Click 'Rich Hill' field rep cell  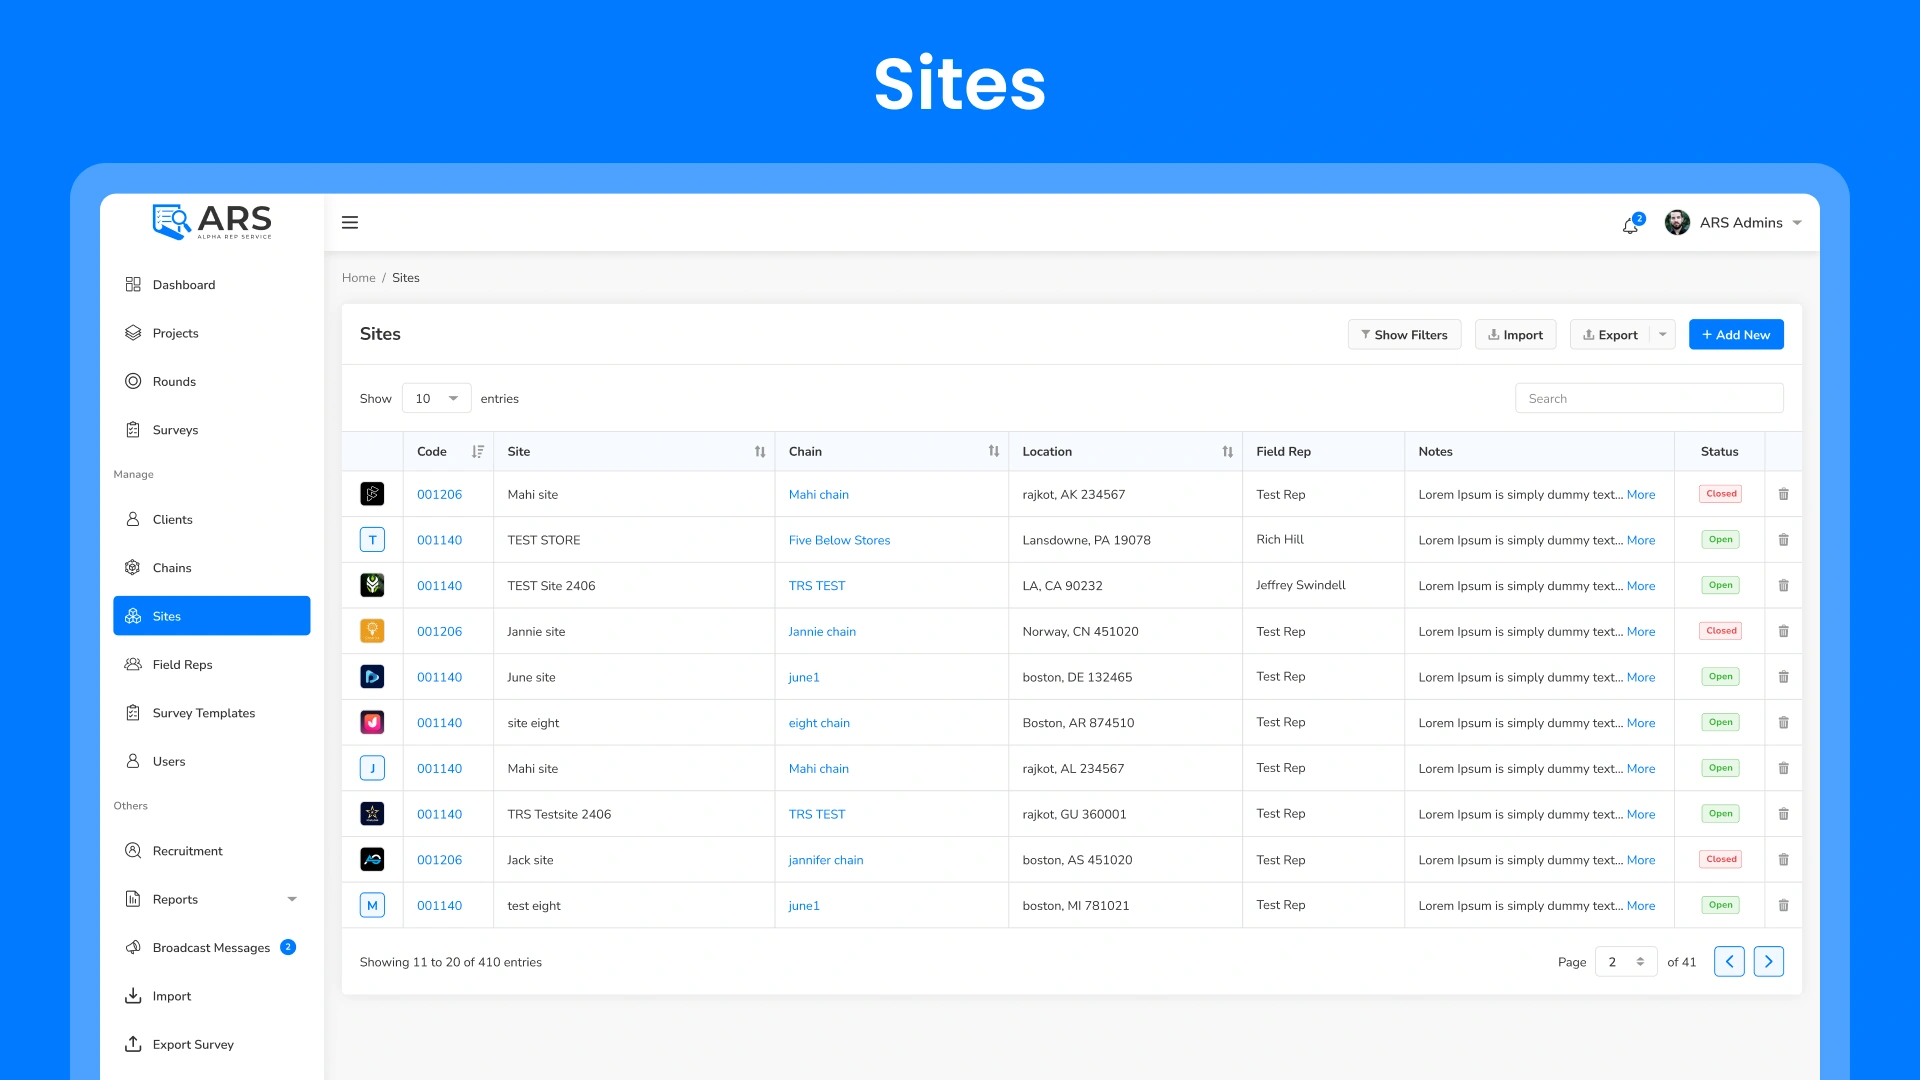[1280, 539]
